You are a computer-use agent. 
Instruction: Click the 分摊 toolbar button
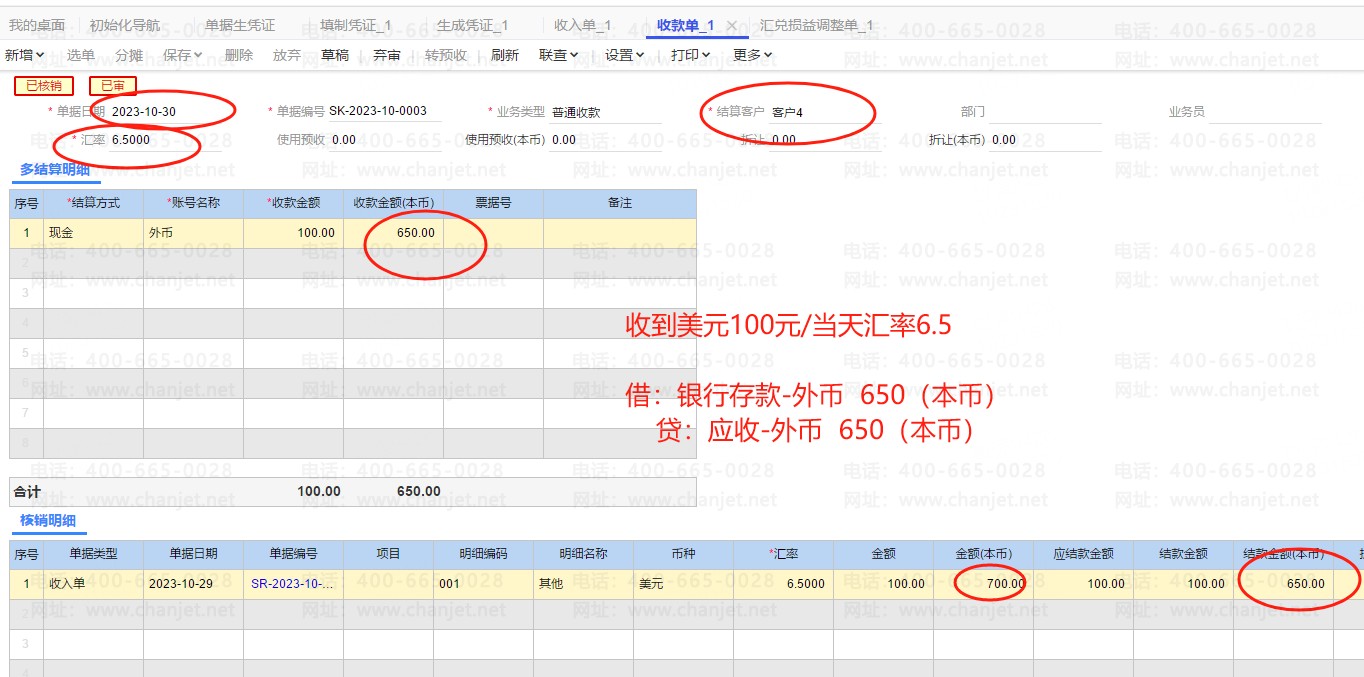click(x=129, y=55)
